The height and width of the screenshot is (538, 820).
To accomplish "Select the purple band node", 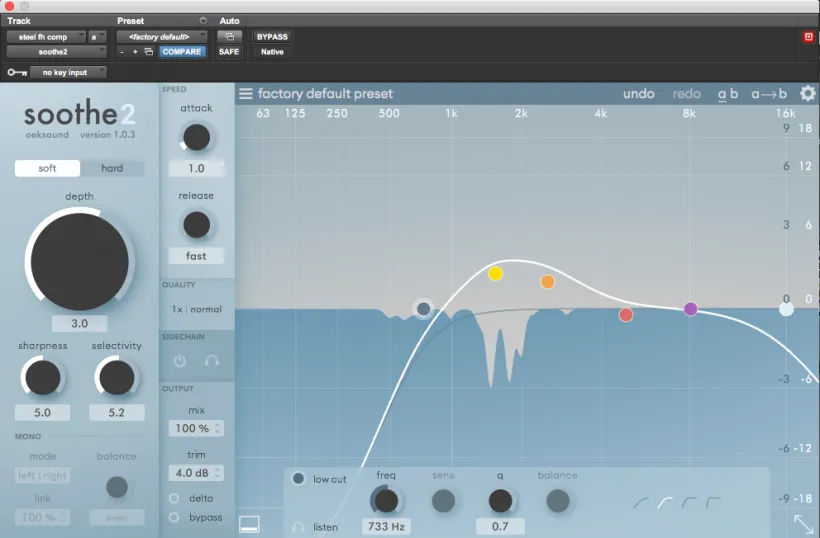I will tap(690, 309).
